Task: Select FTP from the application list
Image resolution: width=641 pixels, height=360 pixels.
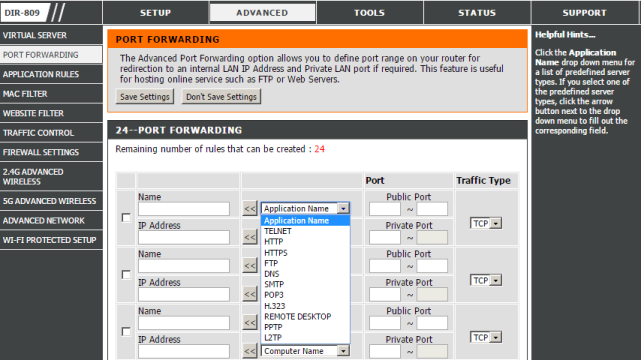Action: click(x=305, y=264)
